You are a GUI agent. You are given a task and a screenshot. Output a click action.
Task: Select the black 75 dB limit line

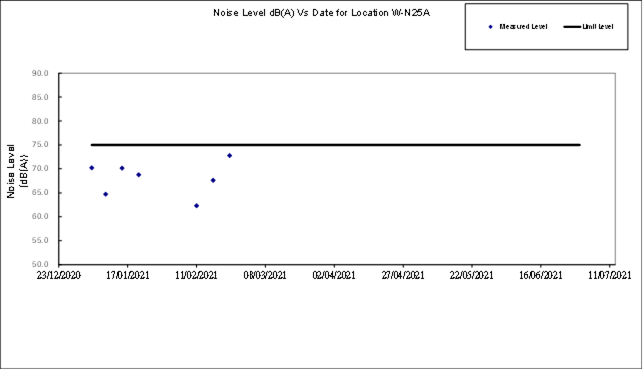[335, 145]
